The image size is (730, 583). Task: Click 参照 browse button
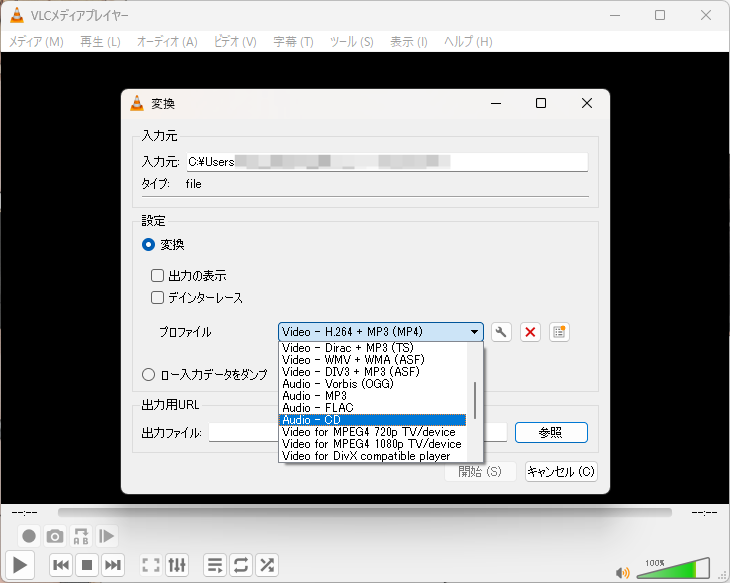click(551, 433)
